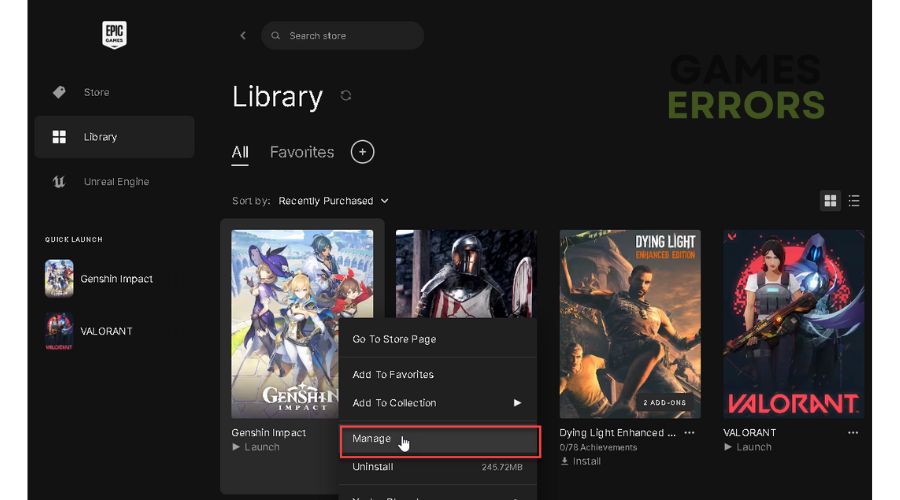Go back with the arrow button

point(243,36)
